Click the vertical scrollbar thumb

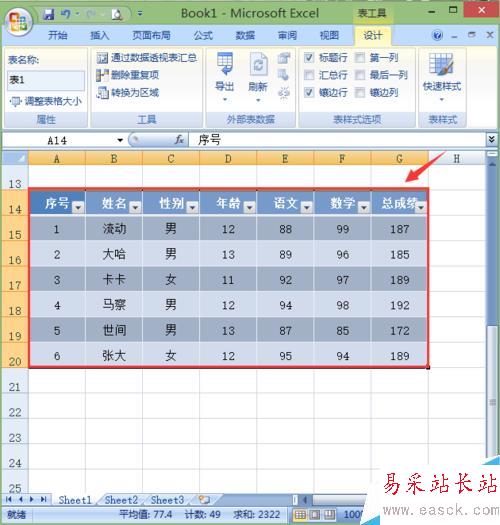(x=492, y=393)
